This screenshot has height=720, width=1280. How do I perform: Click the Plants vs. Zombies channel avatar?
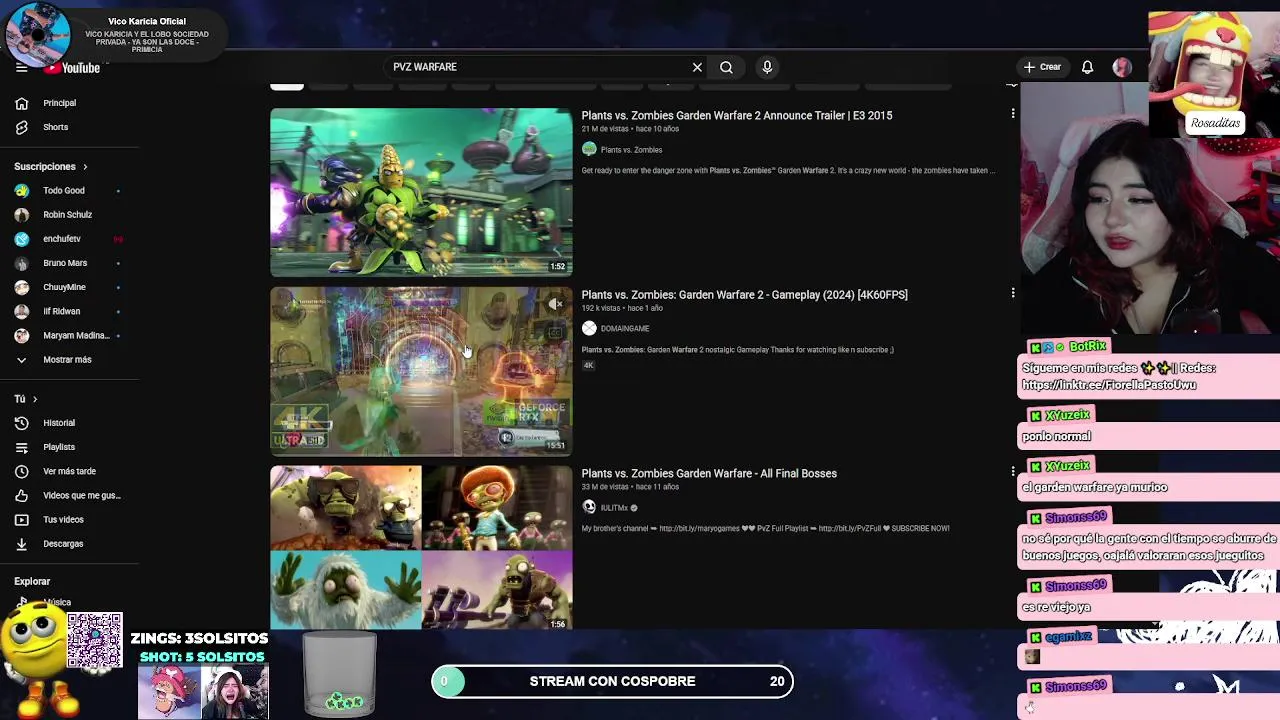[589, 149]
